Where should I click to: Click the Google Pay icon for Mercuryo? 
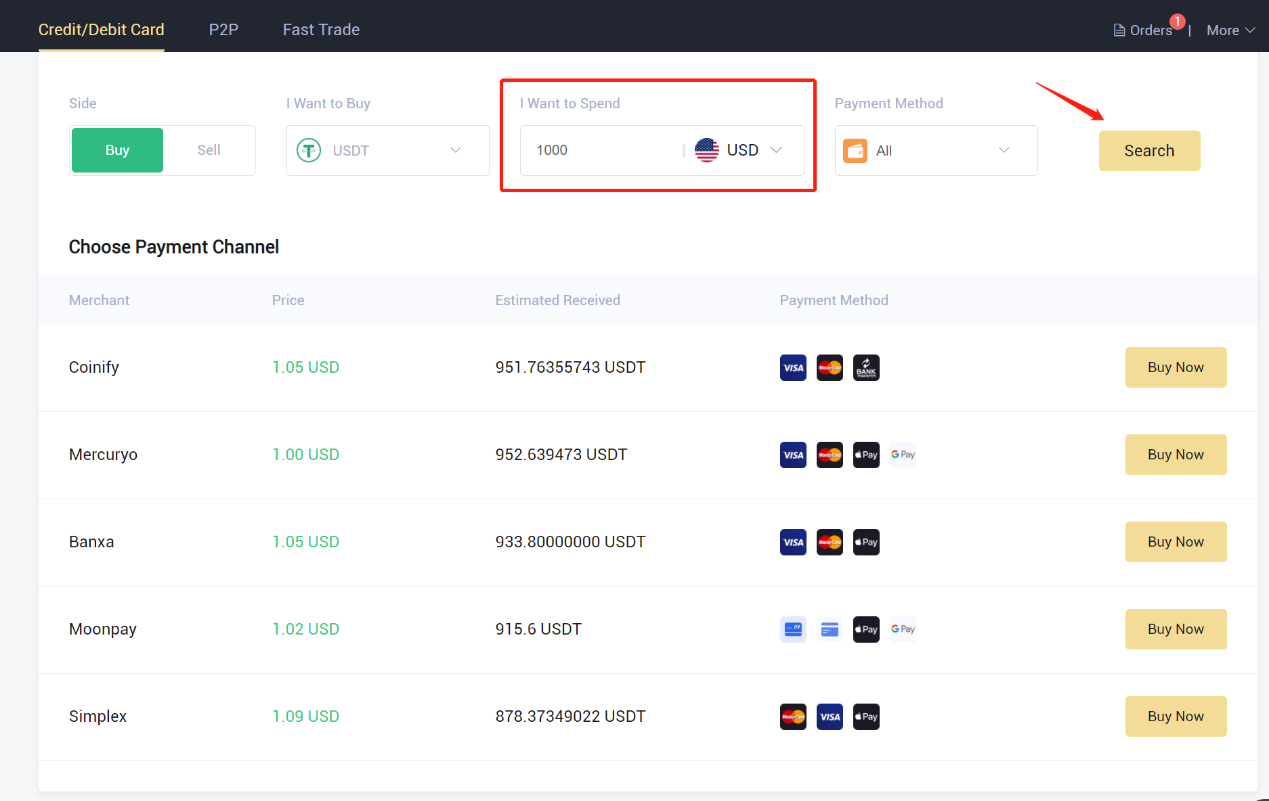pos(902,454)
